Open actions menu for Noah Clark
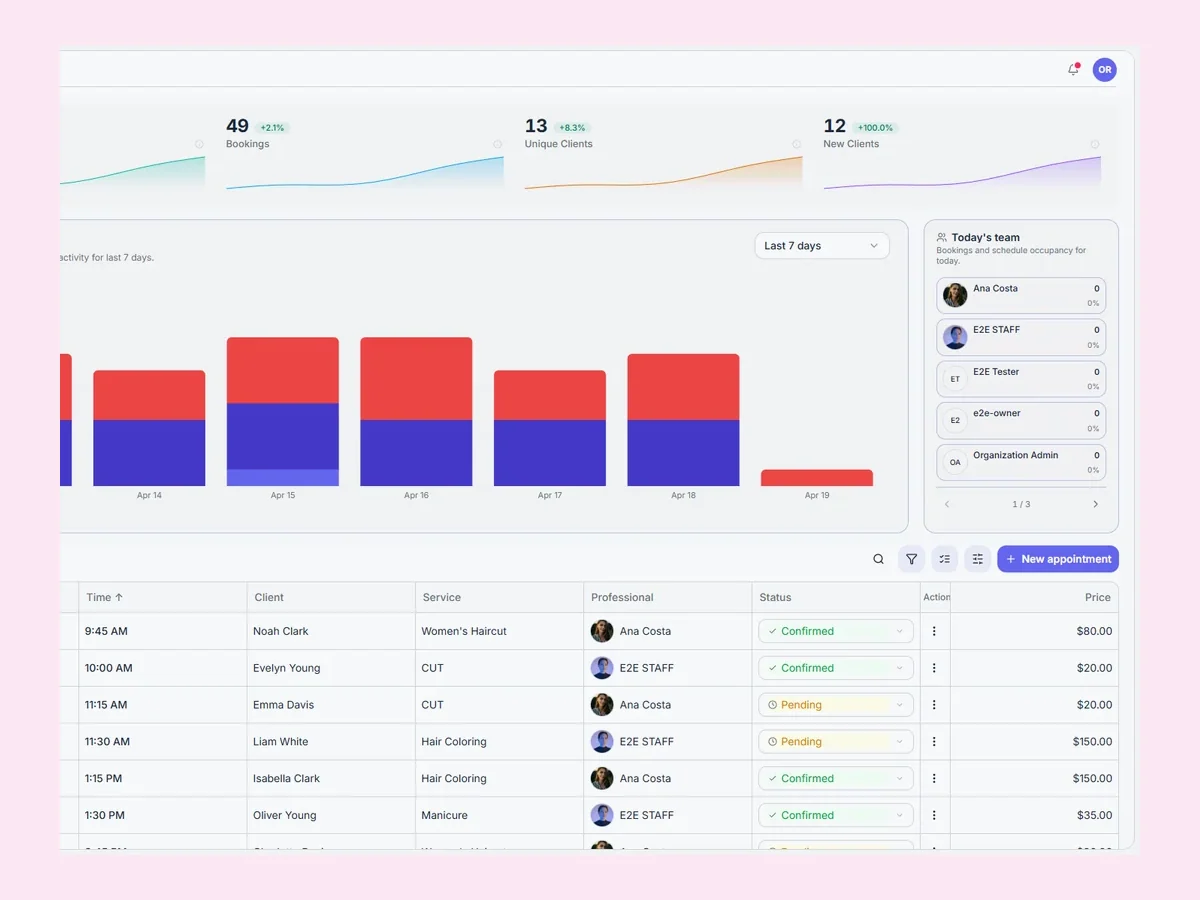Screen dimensions: 1200x900 934,631
